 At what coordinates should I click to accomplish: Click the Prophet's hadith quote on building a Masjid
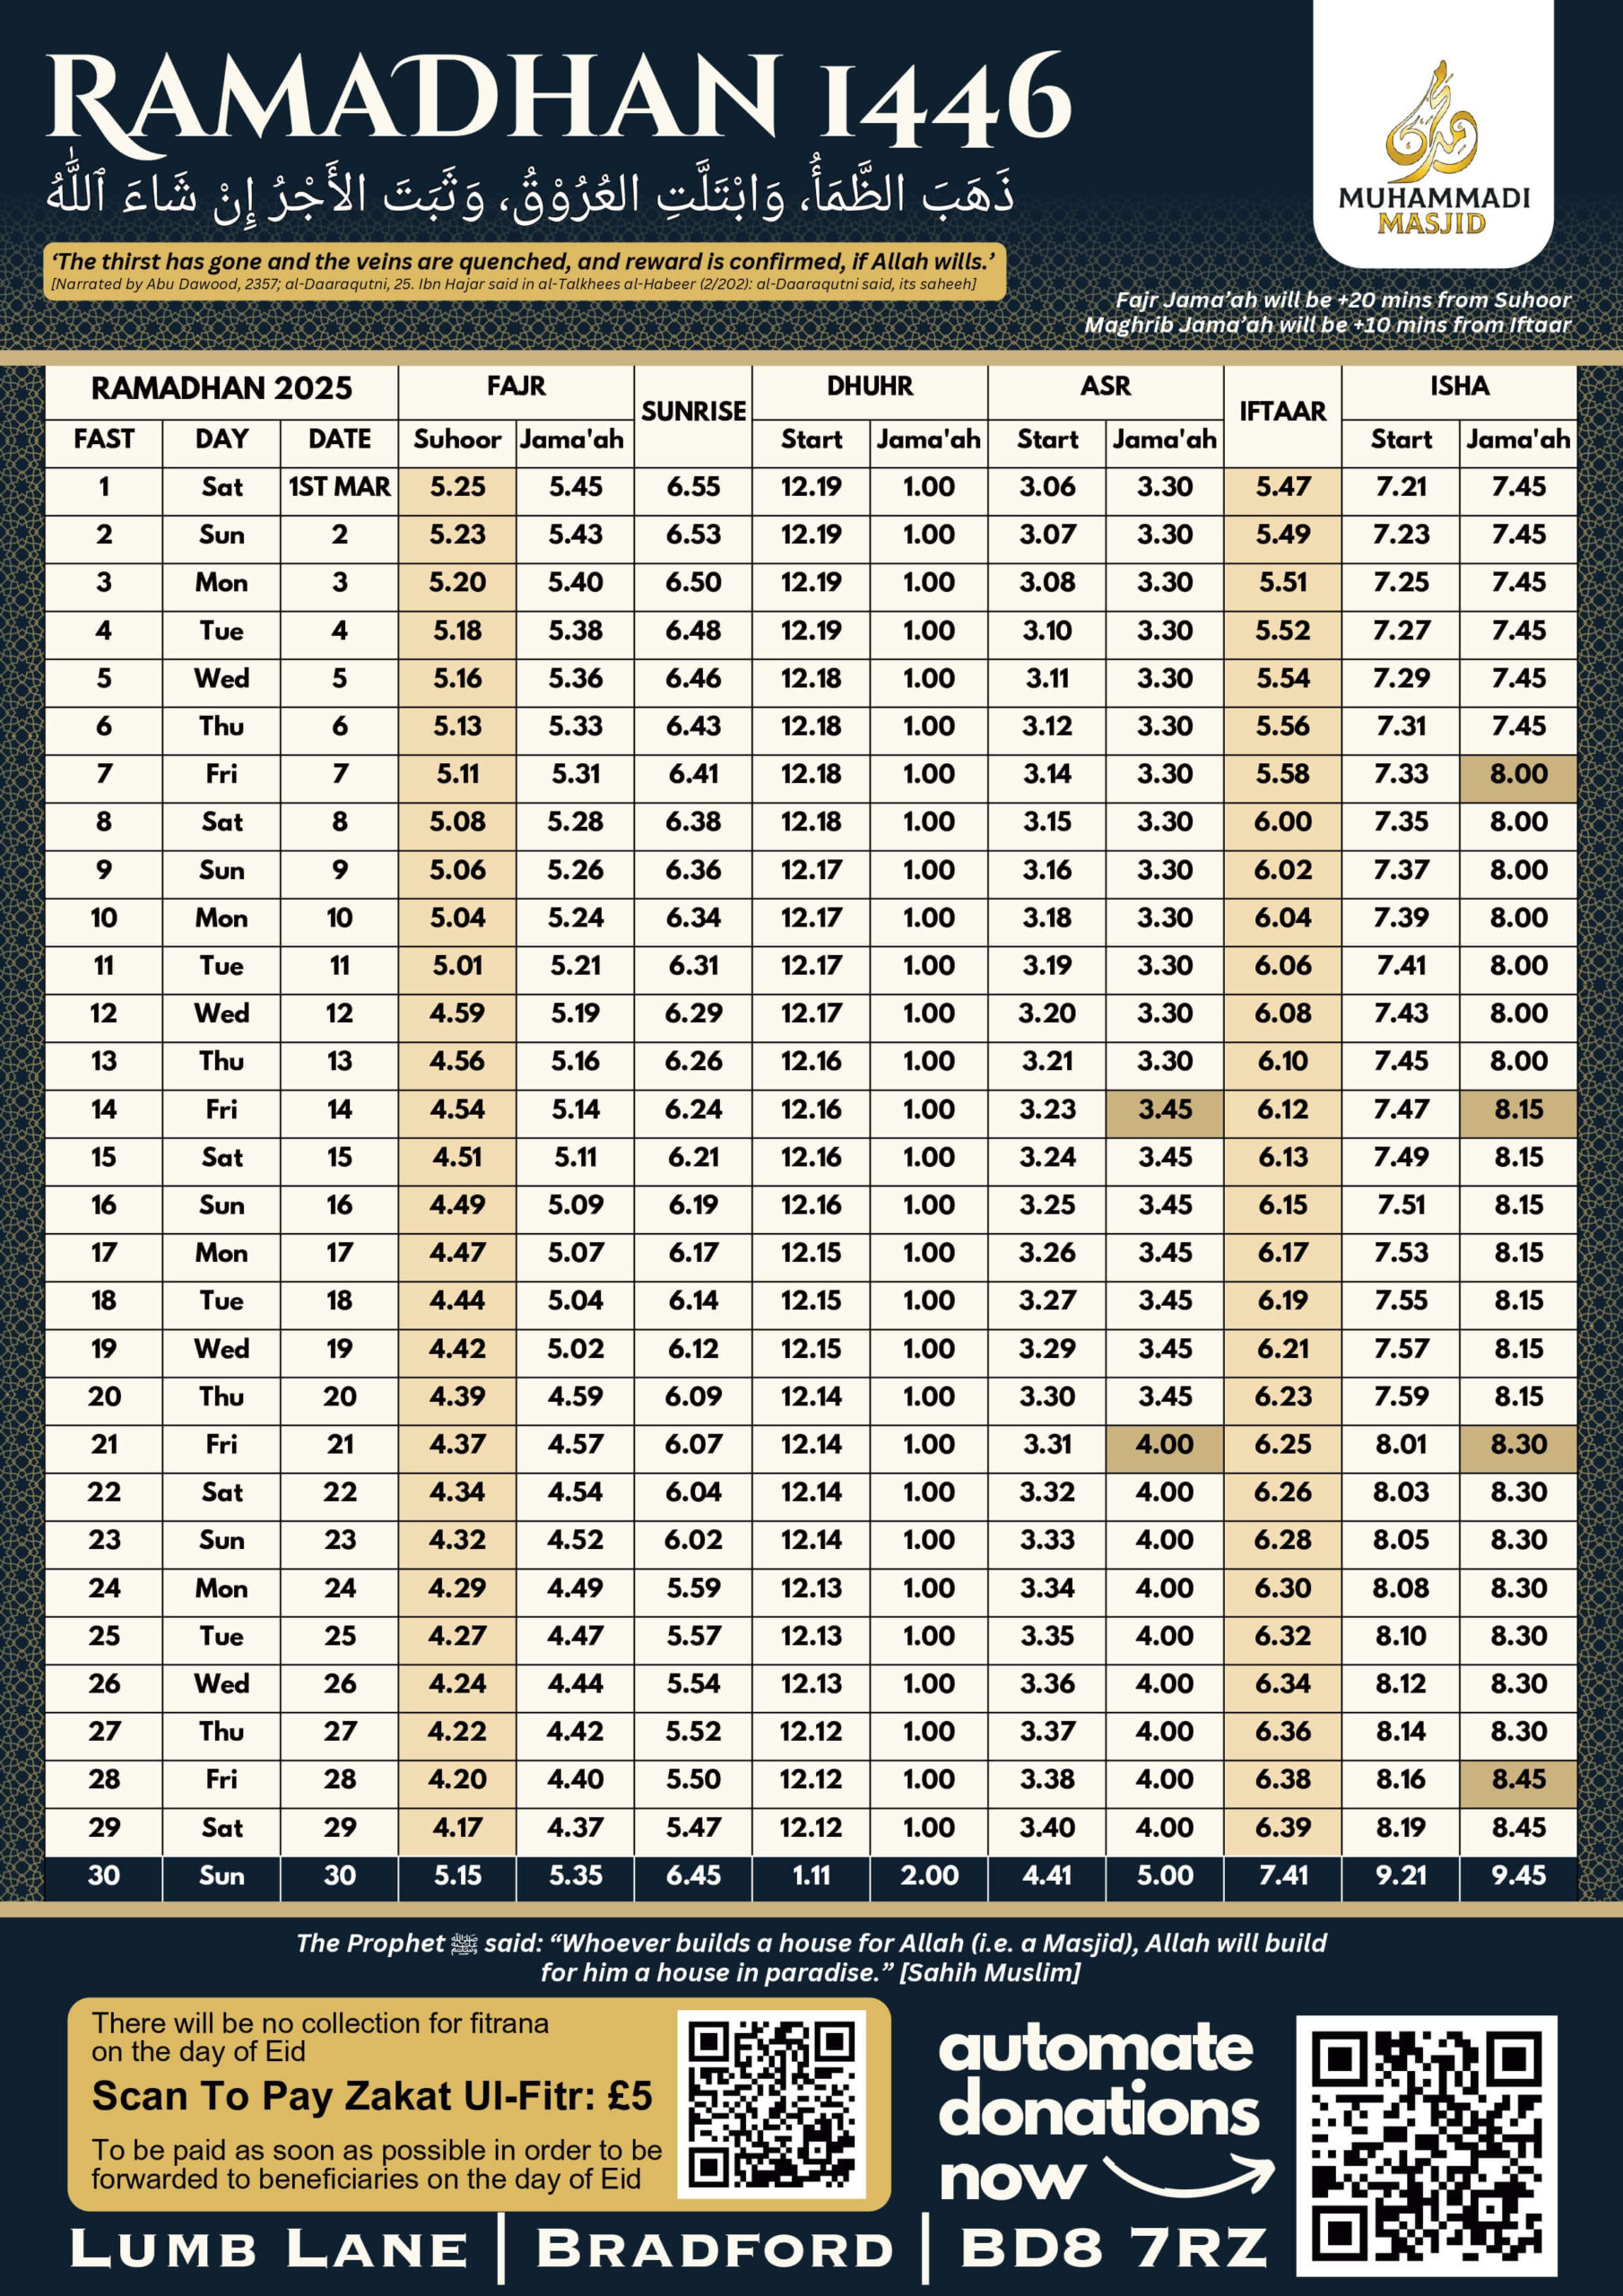tap(811, 1958)
